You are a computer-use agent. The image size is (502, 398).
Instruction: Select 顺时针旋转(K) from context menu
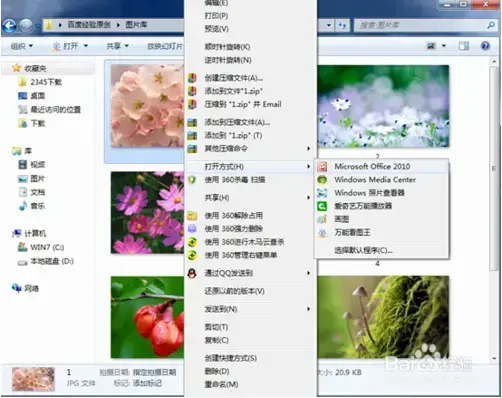[227, 47]
